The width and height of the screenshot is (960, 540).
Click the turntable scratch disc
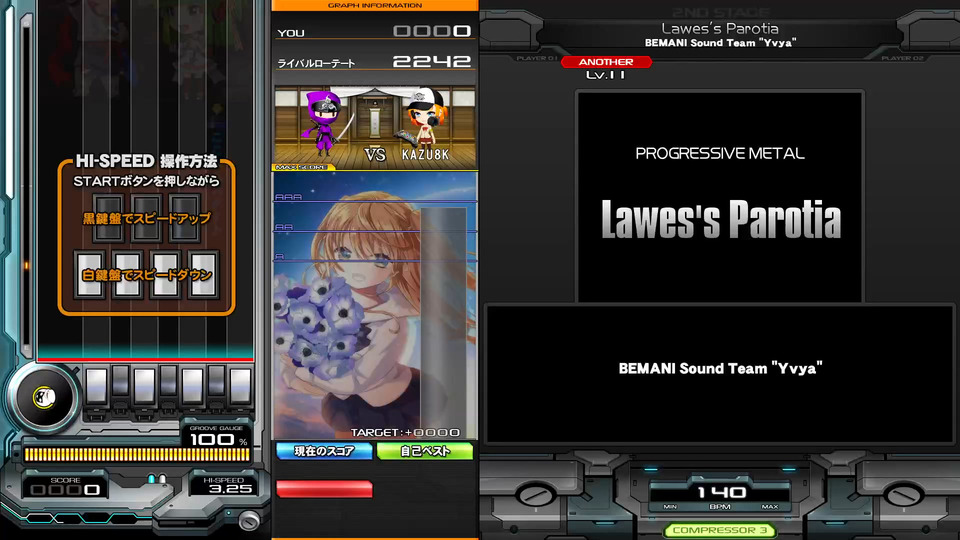tap(43, 398)
